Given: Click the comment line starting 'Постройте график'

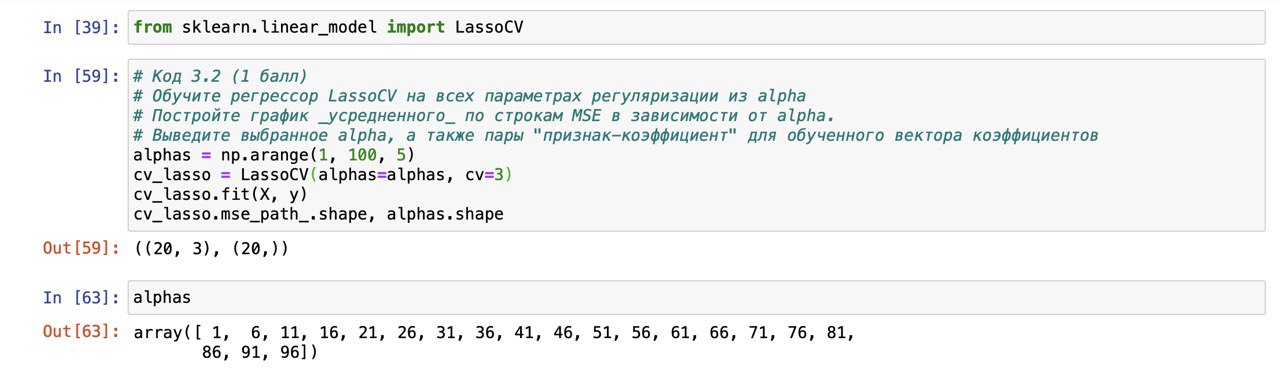Looking at the screenshot, I should click(483, 115).
